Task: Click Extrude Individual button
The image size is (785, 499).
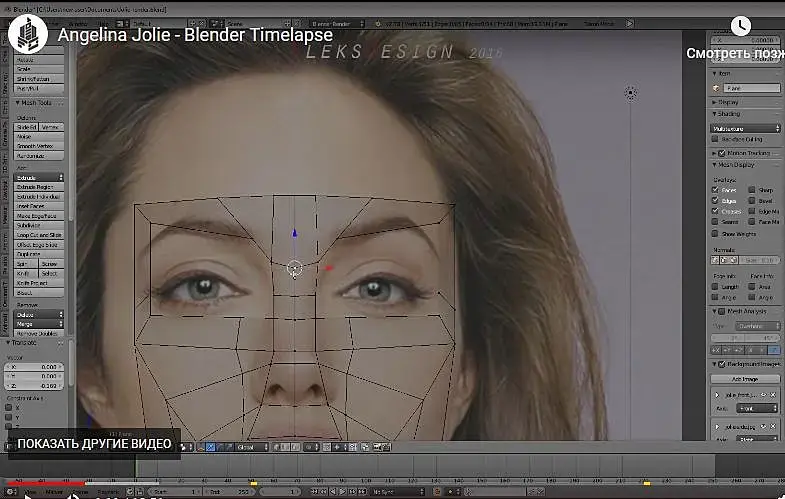Action: pyautogui.click(x=39, y=196)
